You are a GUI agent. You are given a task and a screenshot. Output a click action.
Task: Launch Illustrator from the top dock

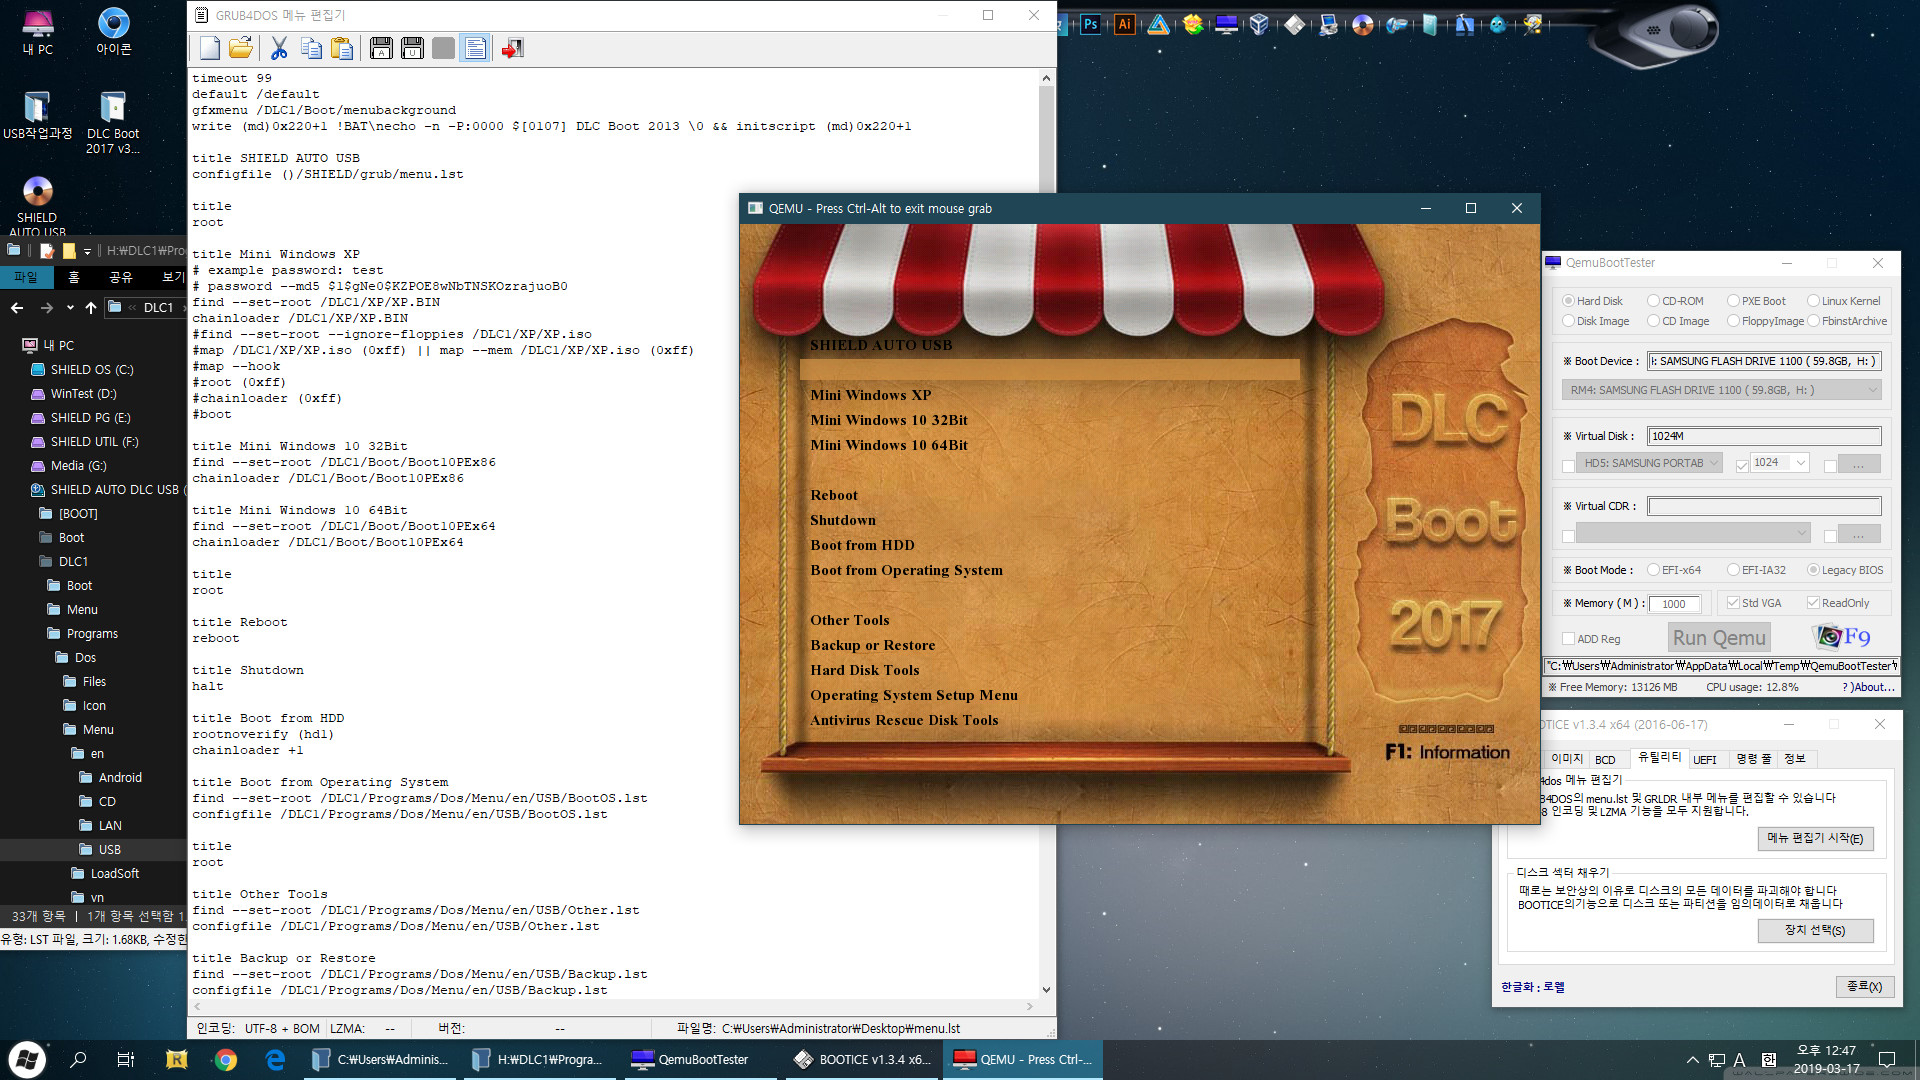click(1125, 24)
